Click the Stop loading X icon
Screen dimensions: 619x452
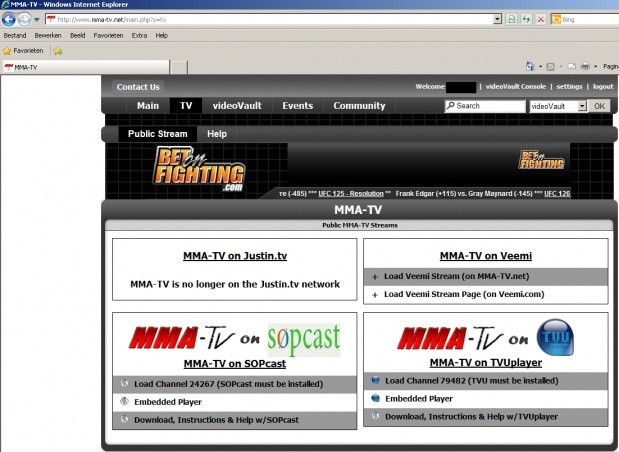541,19
